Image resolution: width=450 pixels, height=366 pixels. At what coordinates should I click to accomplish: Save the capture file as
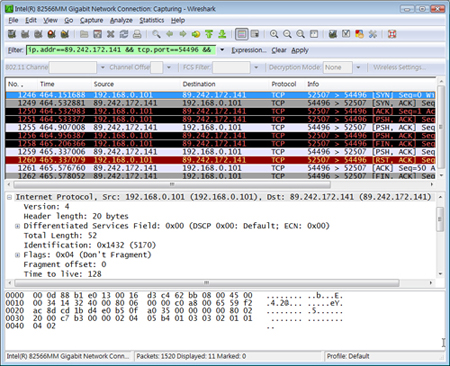click(97, 34)
